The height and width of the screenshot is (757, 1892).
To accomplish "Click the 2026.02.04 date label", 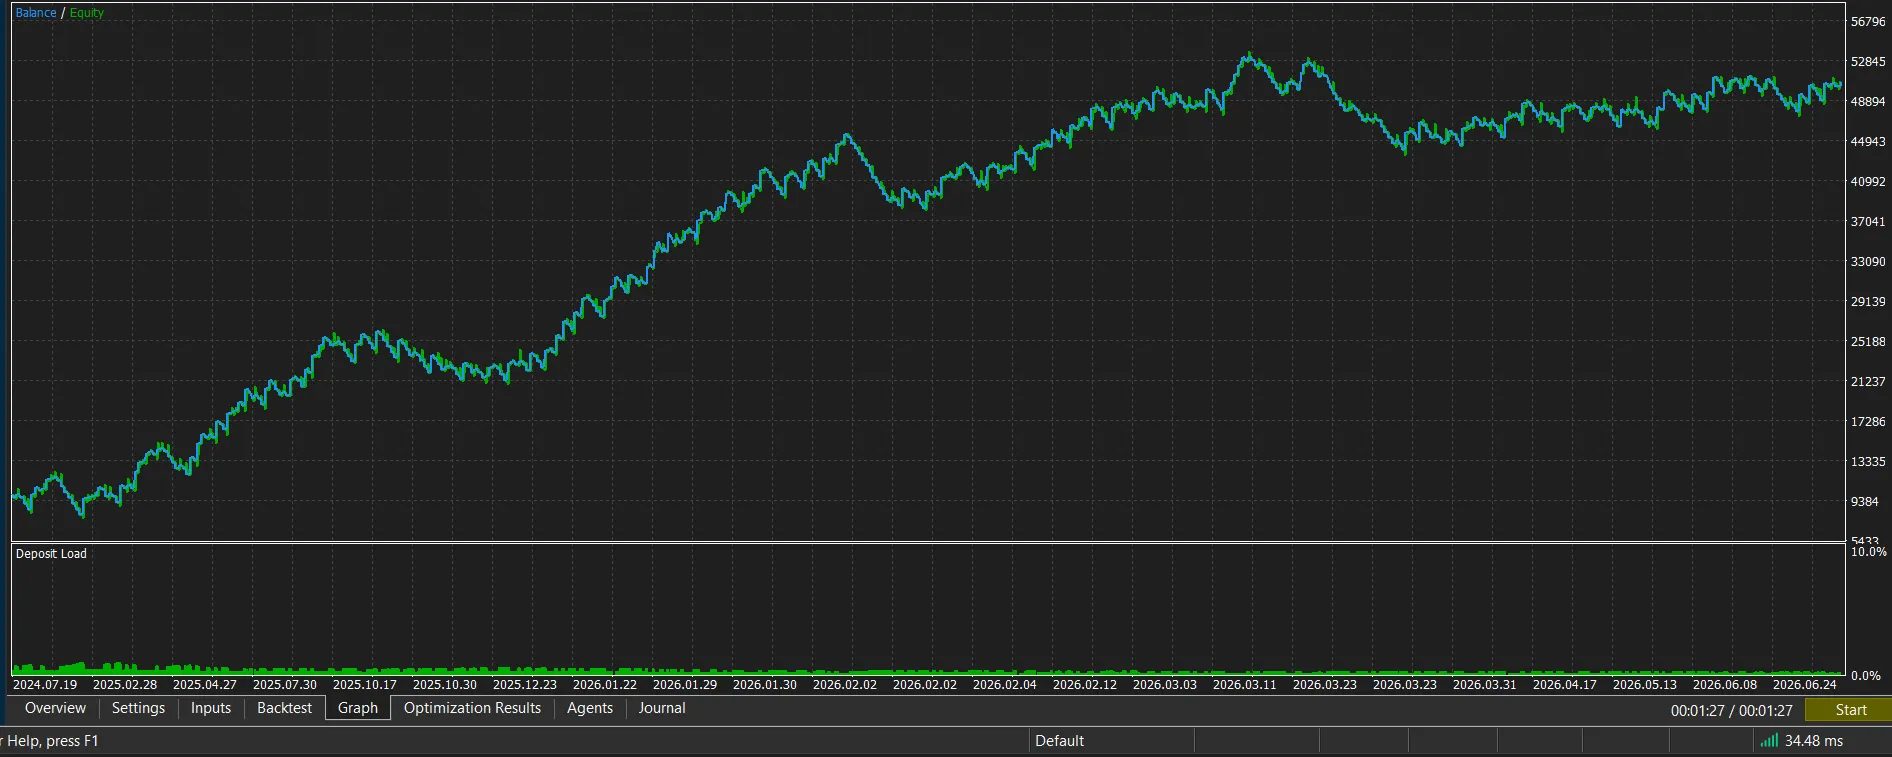I will pos(1005,685).
